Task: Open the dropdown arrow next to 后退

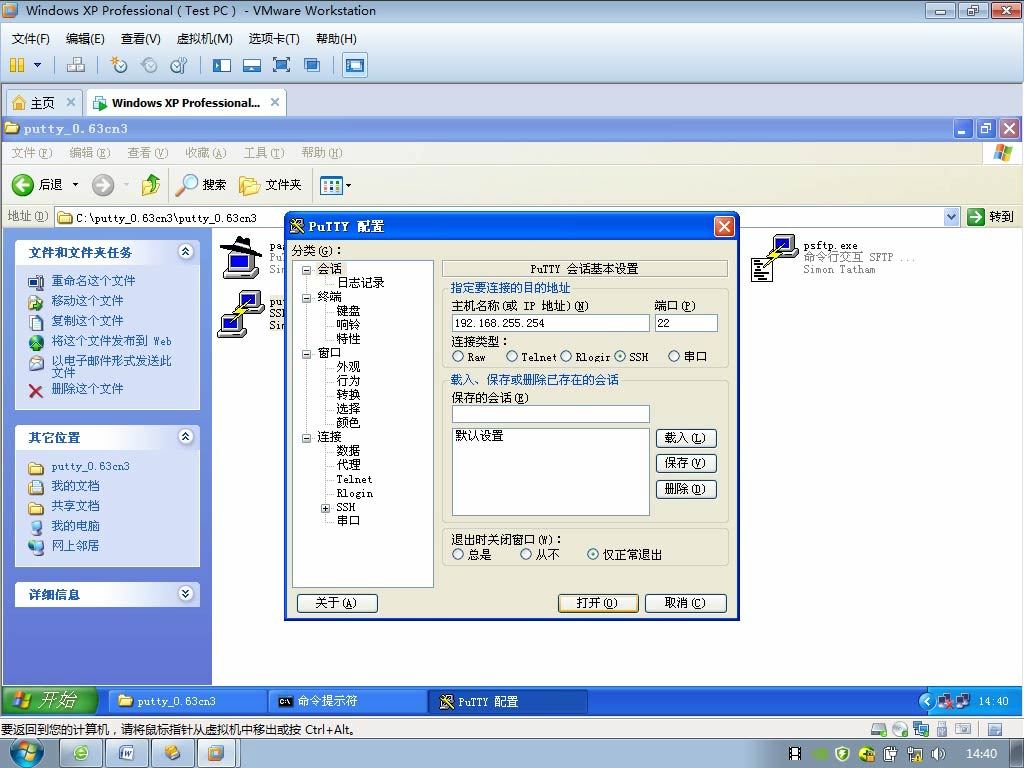Action: (75, 185)
